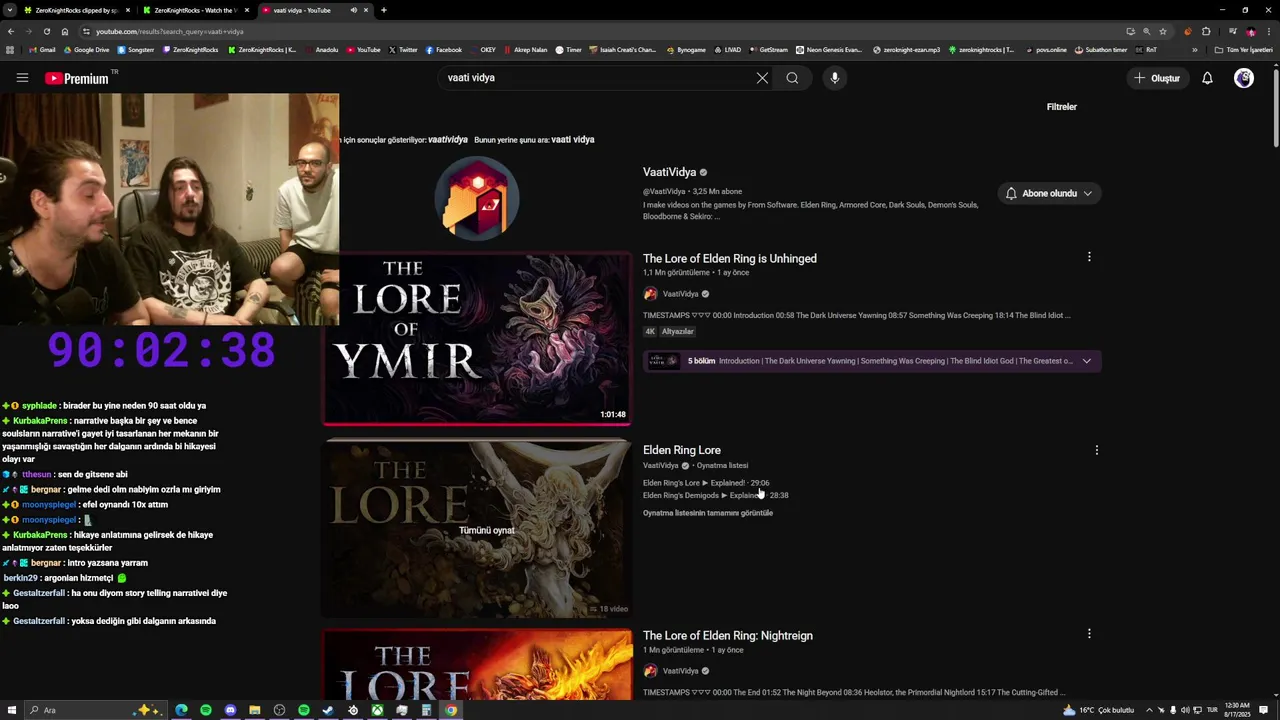
Task: Play The Lore of Ymir video thumbnail
Action: tap(477, 338)
